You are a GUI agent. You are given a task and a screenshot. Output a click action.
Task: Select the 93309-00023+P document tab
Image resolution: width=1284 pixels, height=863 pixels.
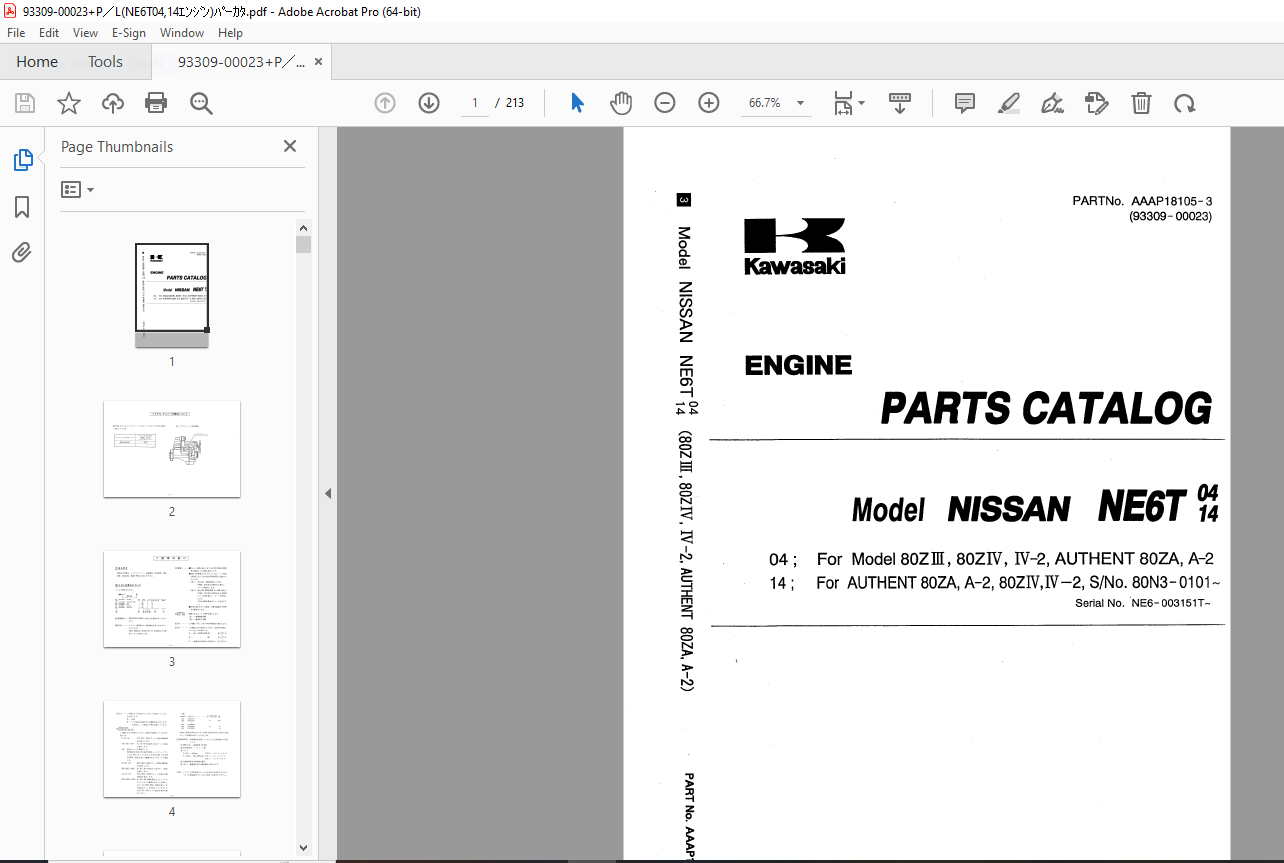(241, 62)
